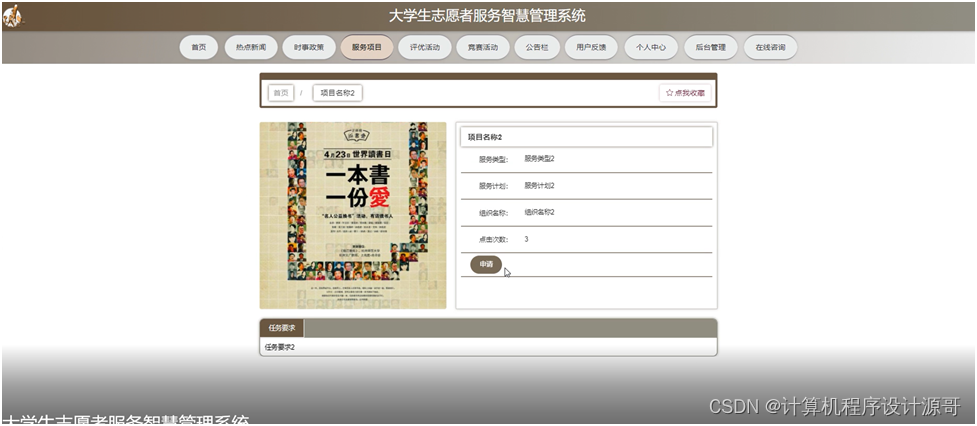Click the 组织名称: label

pyautogui.click(x=493, y=213)
